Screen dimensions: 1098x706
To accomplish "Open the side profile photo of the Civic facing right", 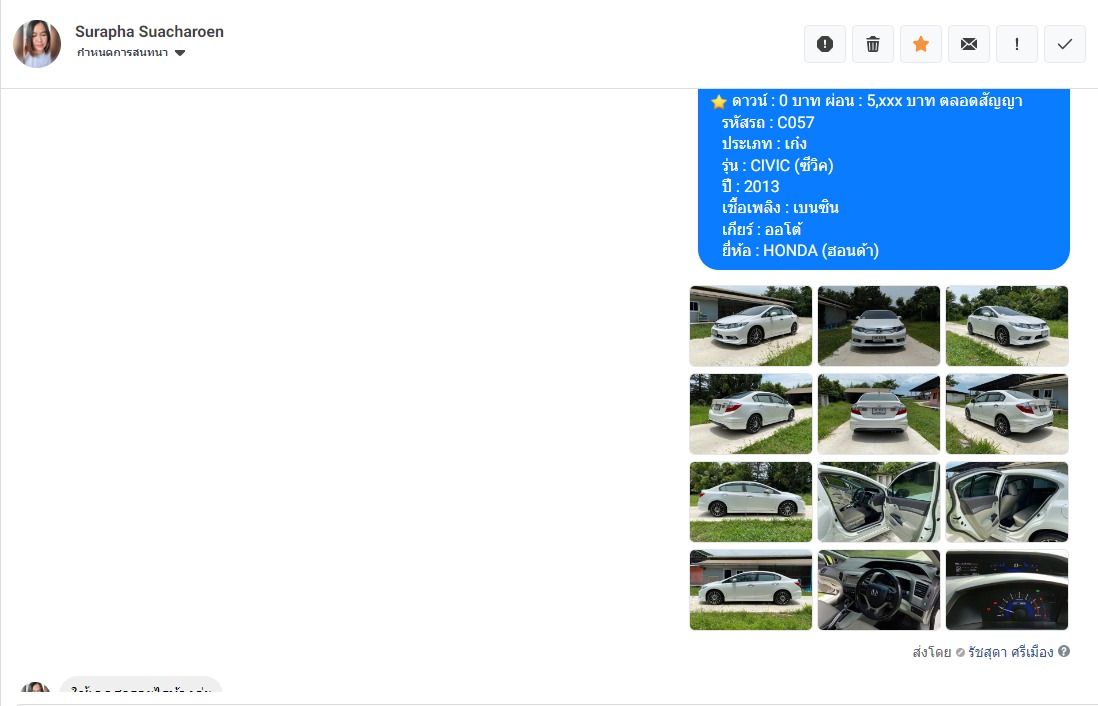I will tap(751, 502).
